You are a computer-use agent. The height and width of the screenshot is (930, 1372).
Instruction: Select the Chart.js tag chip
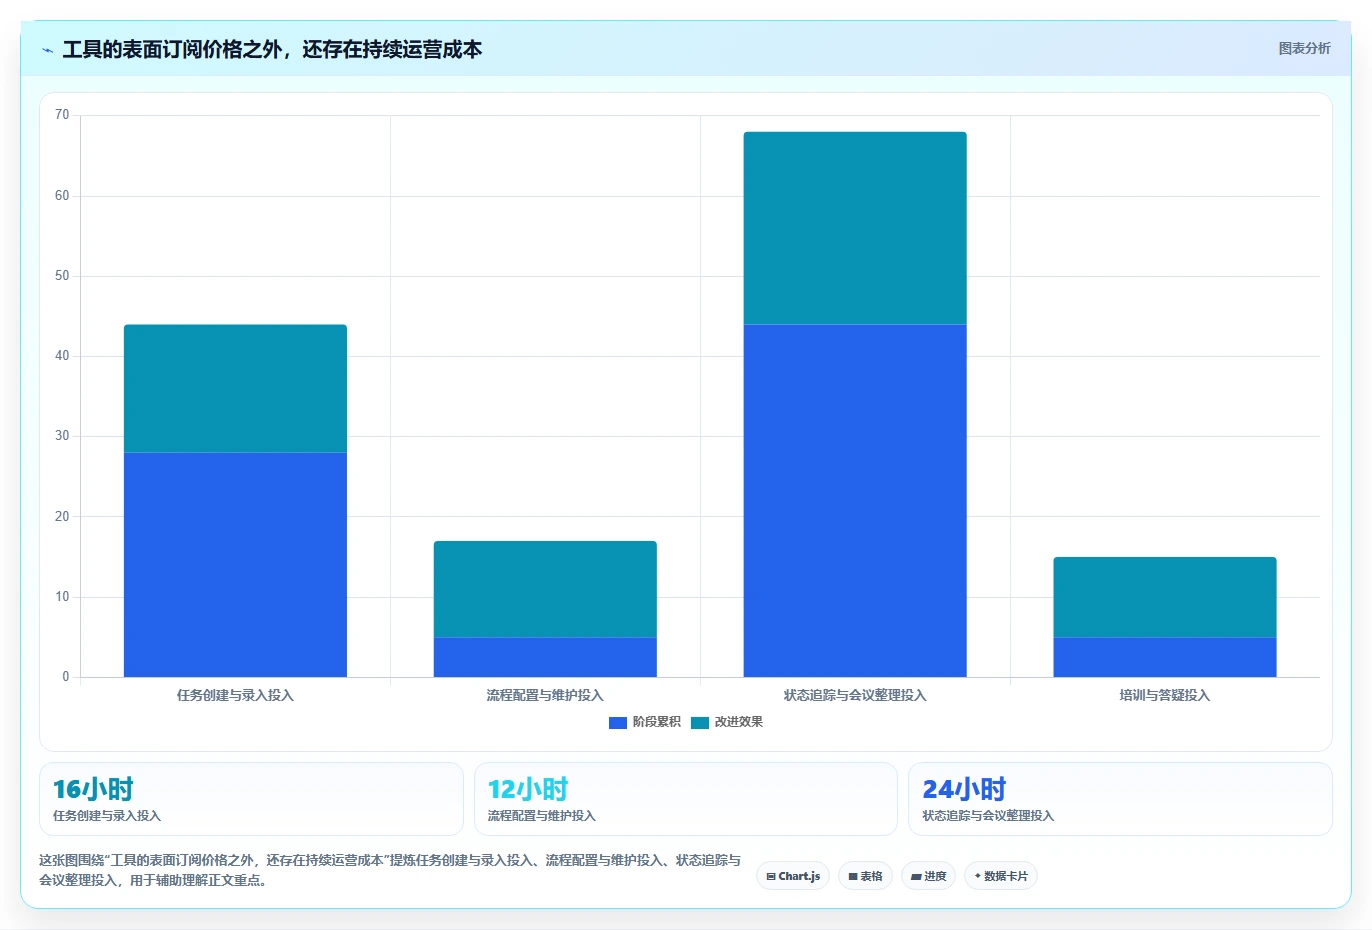pyautogui.click(x=793, y=876)
